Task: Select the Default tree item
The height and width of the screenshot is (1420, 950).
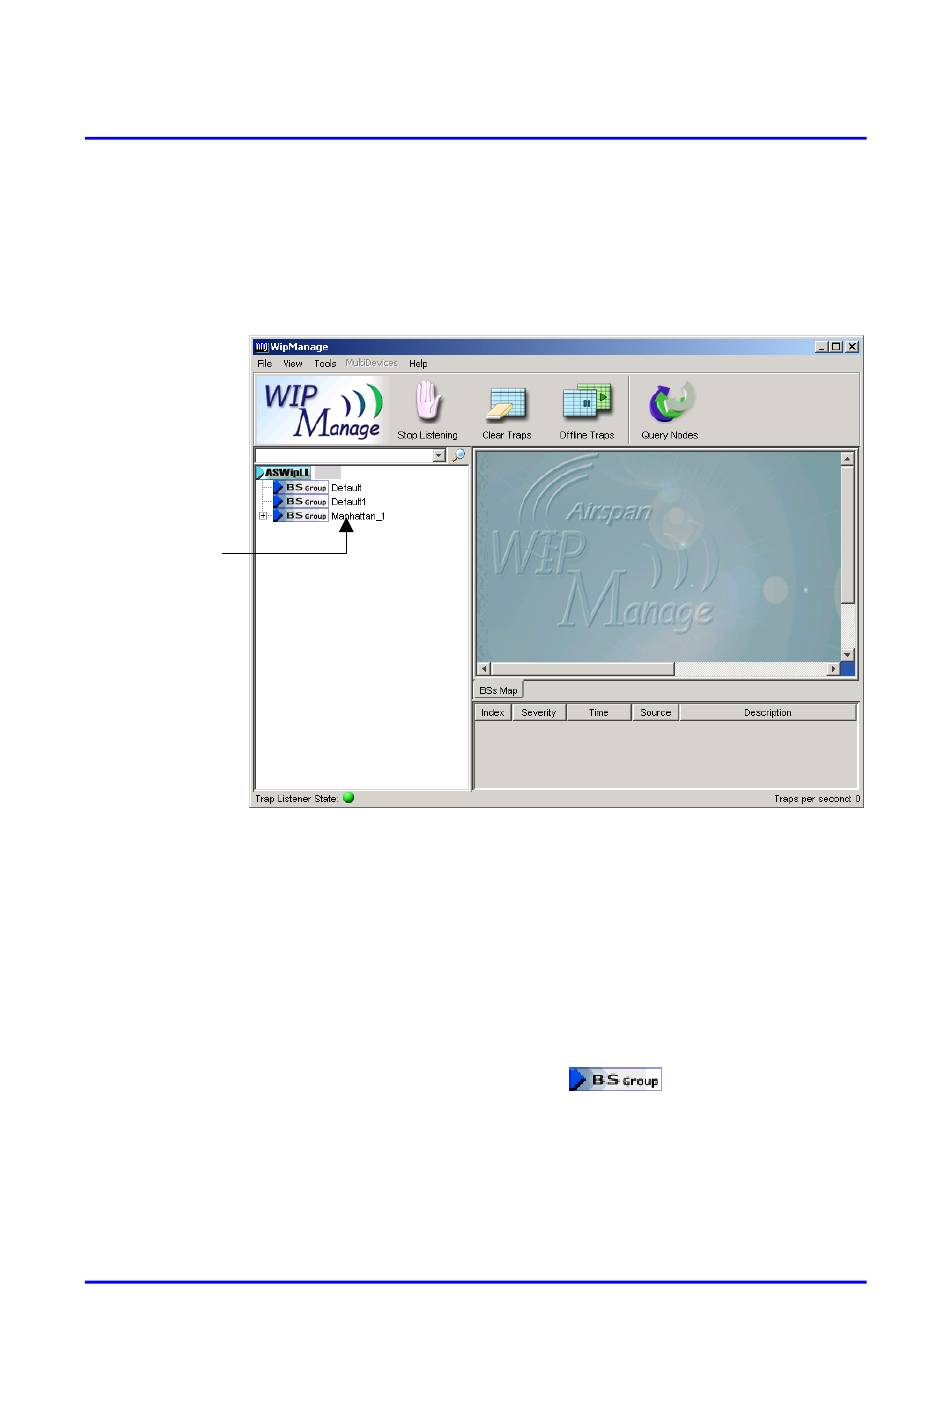Action: tap(346, 488)
